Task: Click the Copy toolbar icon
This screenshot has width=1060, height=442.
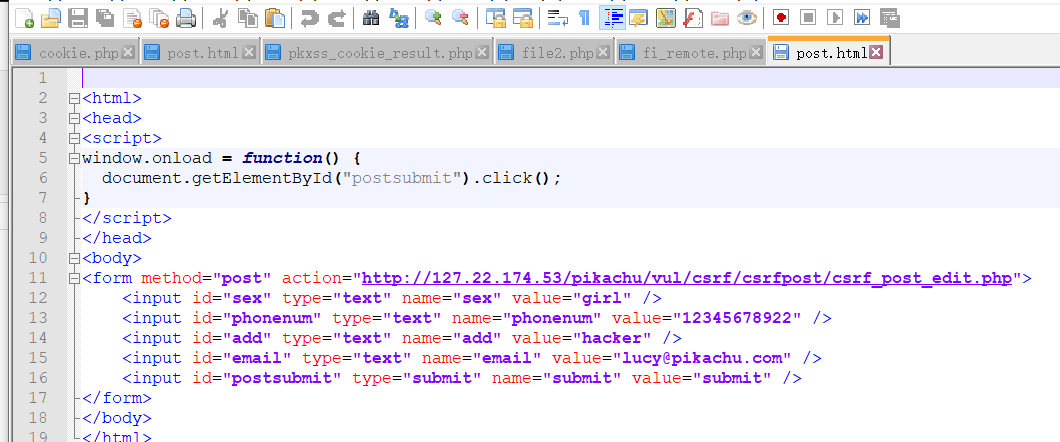Action: pyautogui.click(x=247, y=18)
